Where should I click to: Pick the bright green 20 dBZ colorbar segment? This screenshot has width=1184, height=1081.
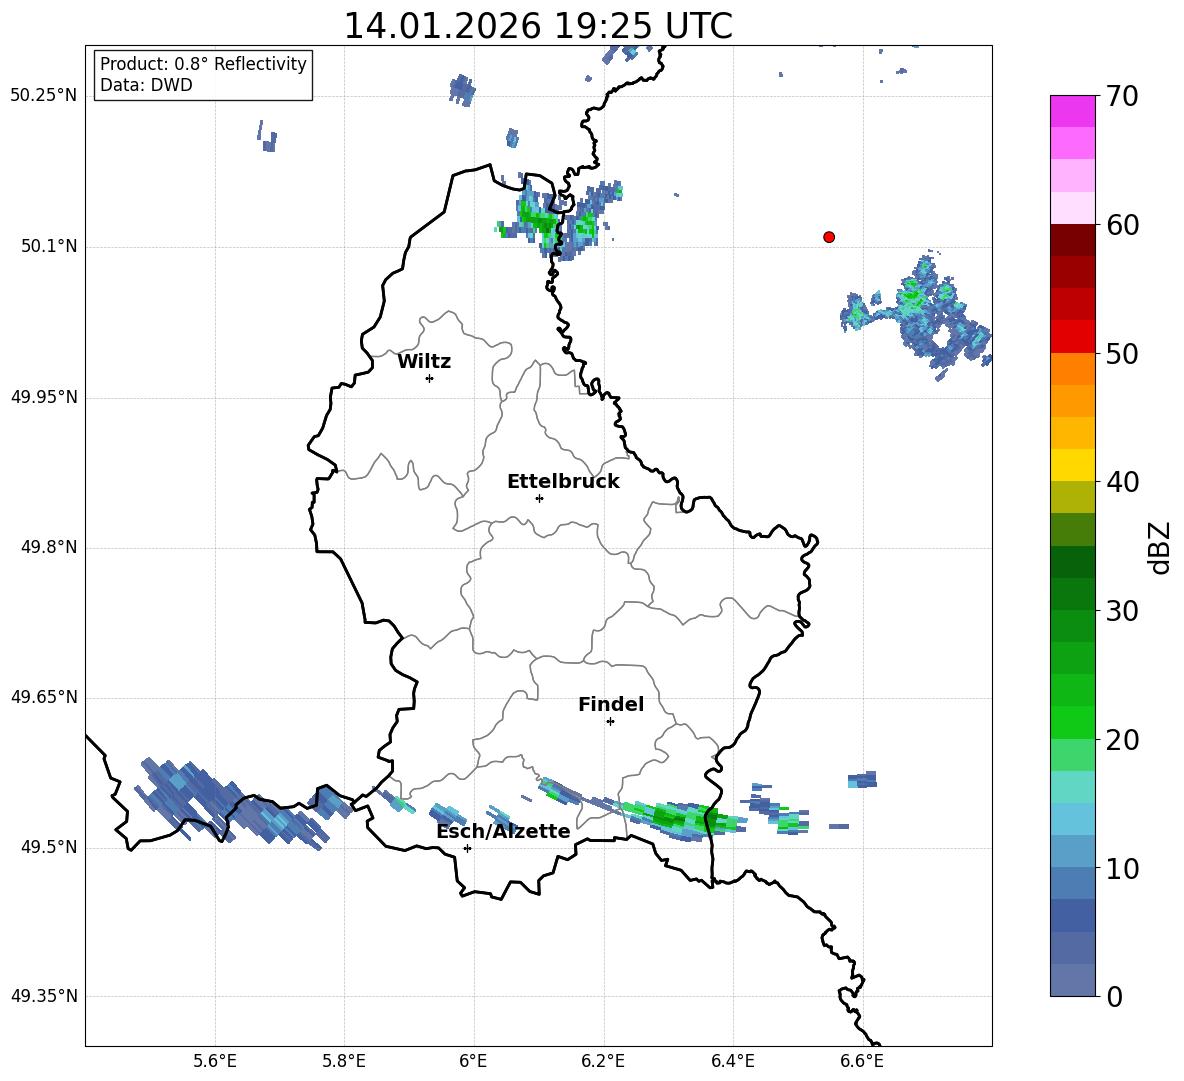[x=1073, y=722]
